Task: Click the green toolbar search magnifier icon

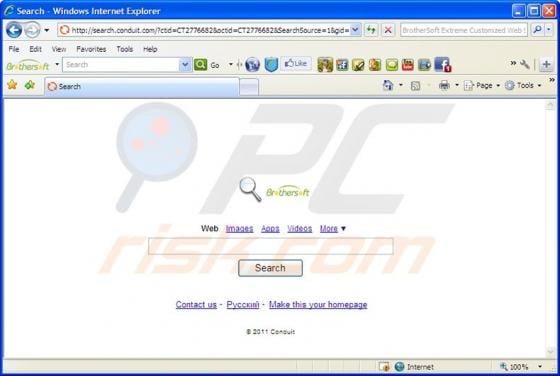Action: (200, 65)
